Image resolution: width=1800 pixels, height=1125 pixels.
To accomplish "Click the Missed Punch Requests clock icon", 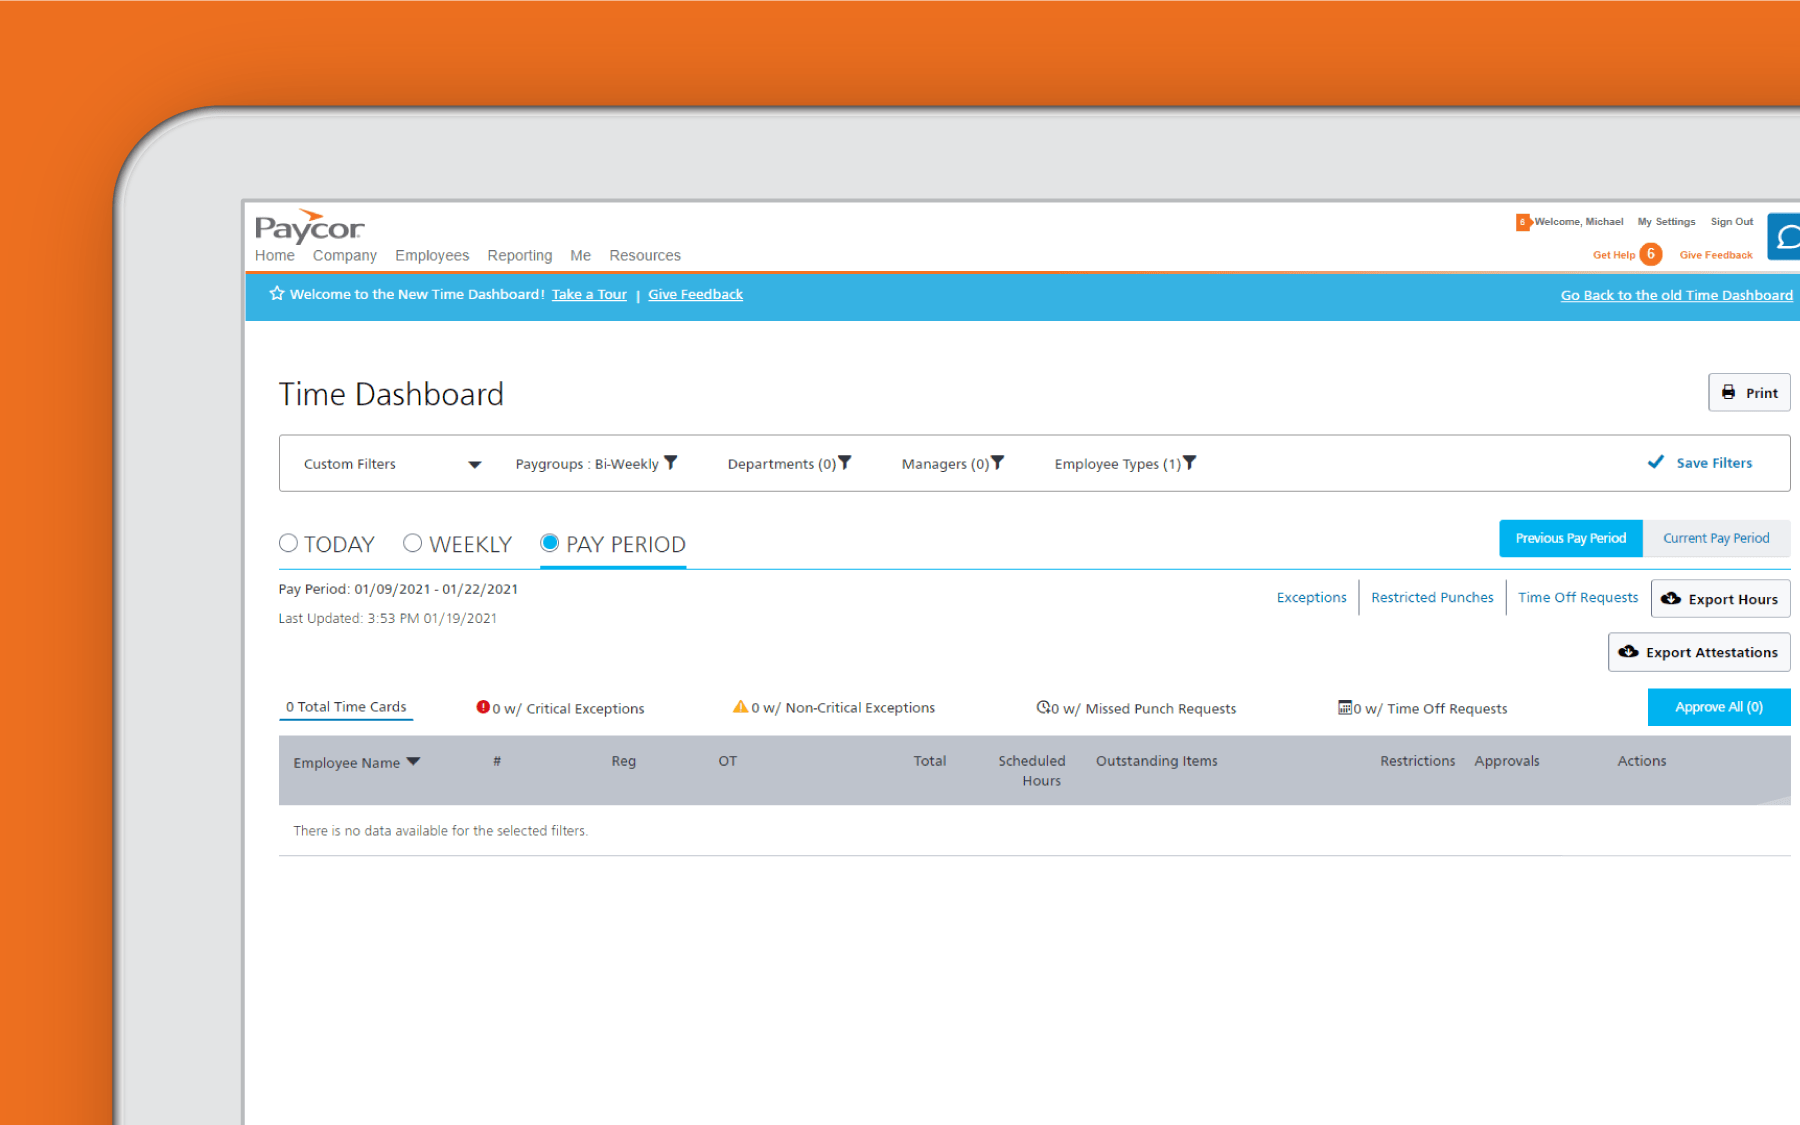I will coord(1043,707).
